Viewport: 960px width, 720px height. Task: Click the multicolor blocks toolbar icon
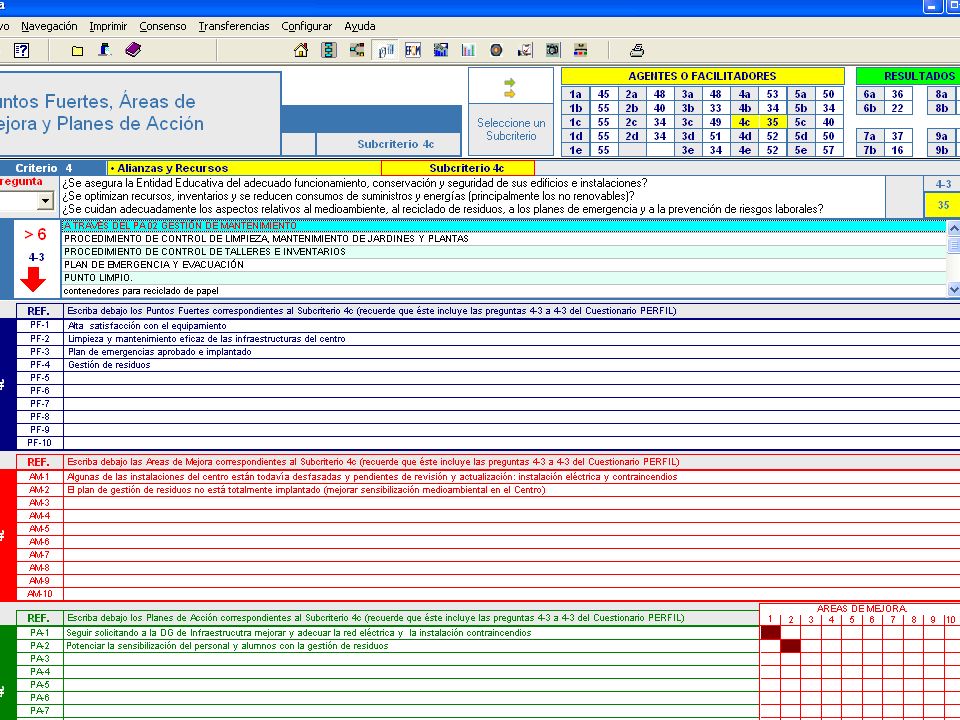tap(580, 50)
